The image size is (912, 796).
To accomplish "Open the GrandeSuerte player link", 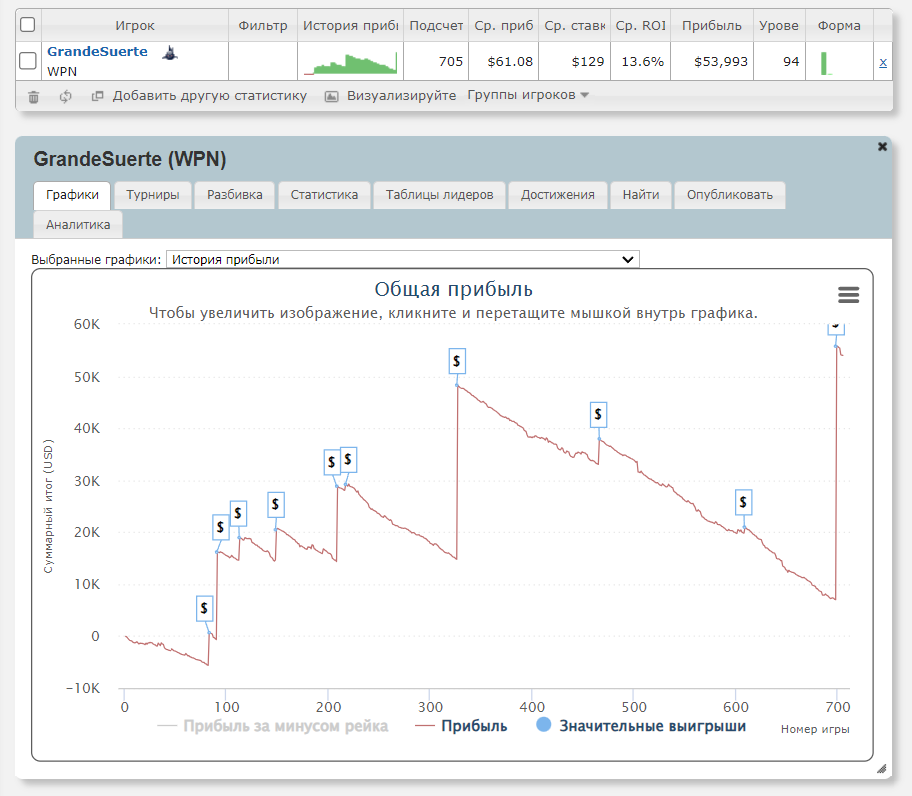I will (x=97, y=51).
